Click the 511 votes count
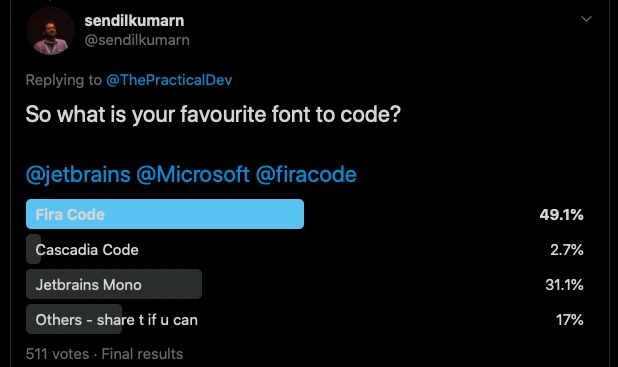This screenshot has height=367, width=618. tap(58, 354)
